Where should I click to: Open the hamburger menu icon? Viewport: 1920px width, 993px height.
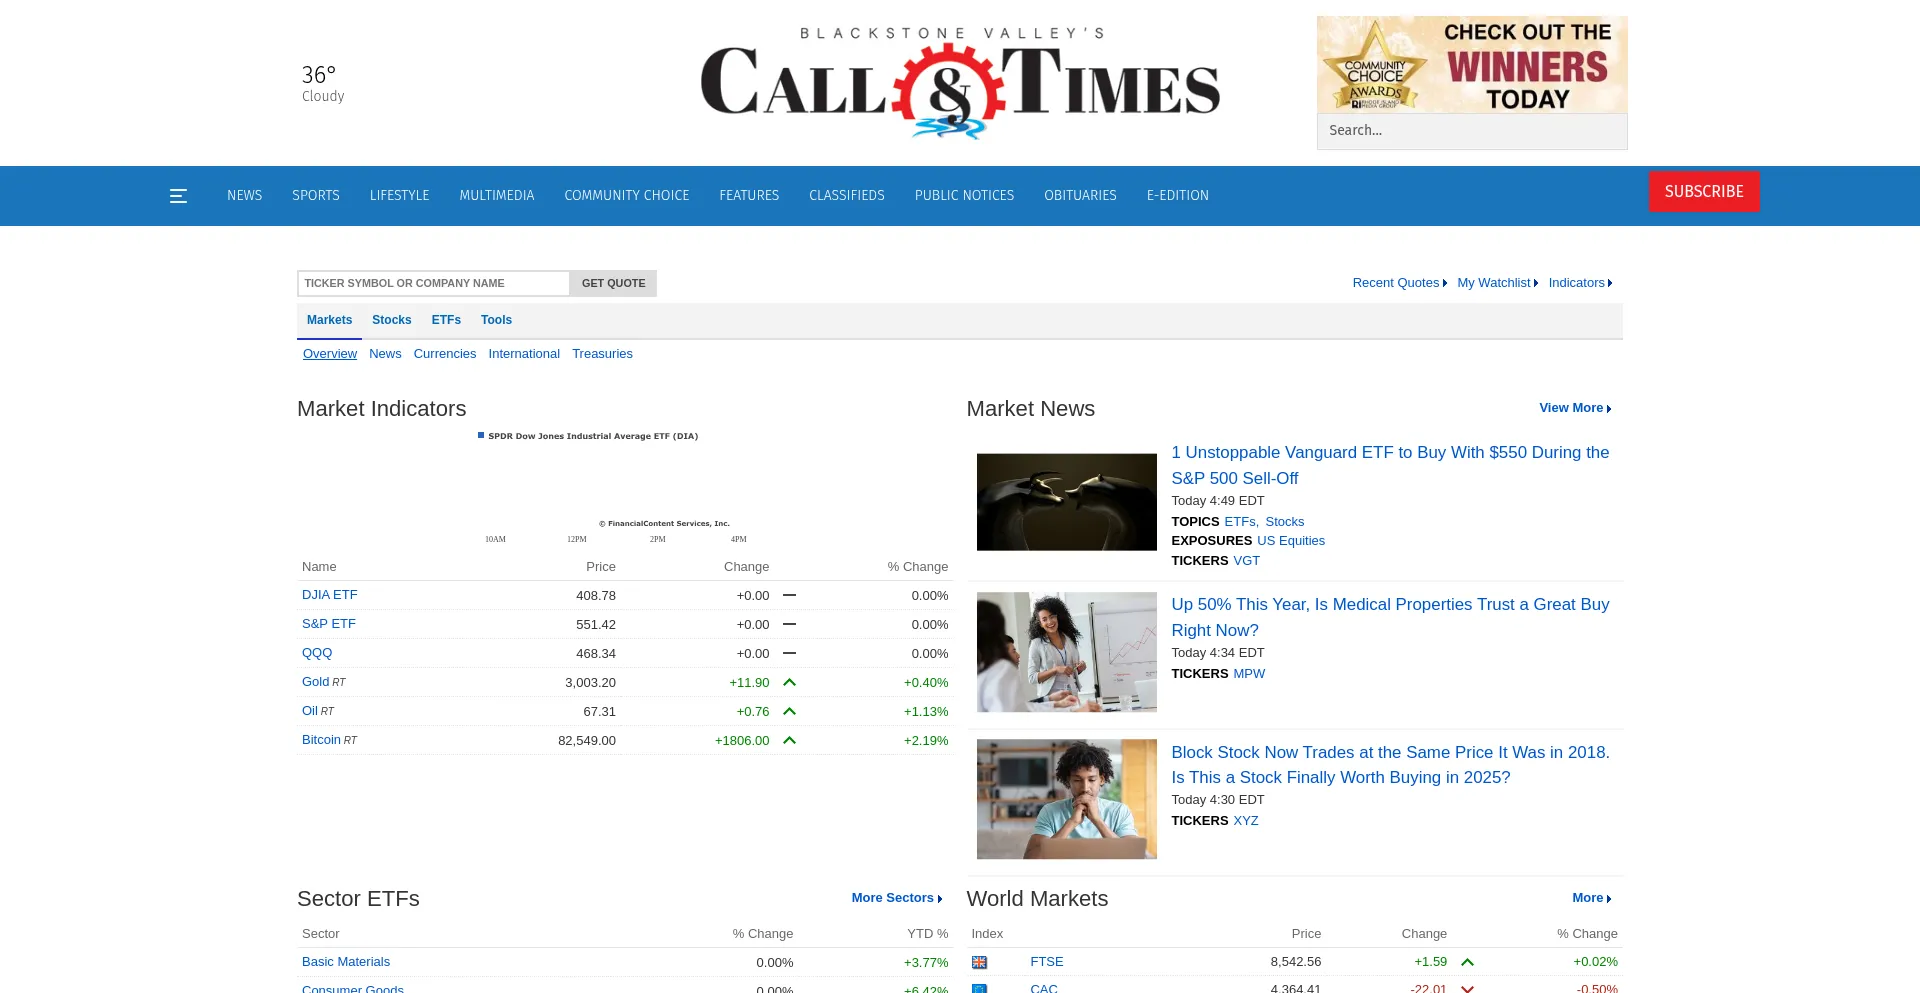tap(178, 196)
